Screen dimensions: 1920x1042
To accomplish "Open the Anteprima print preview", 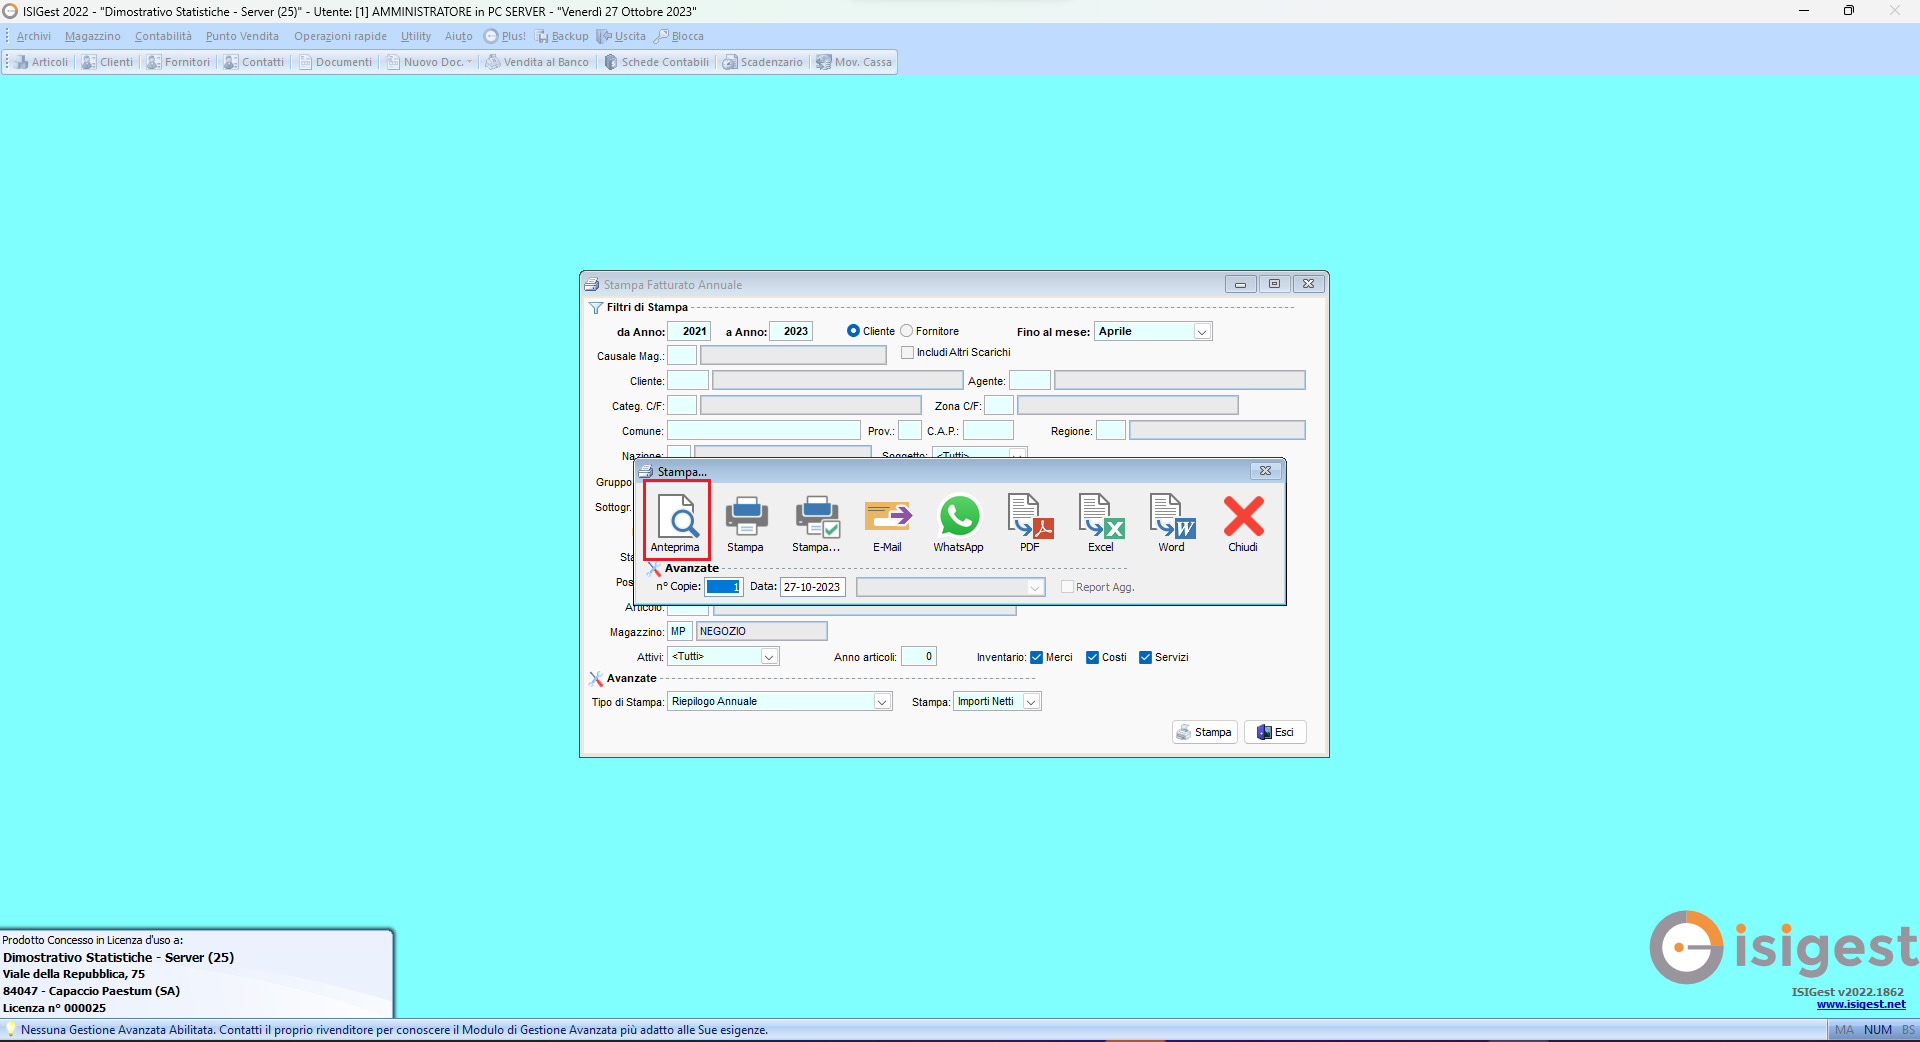I will [677, 521].
